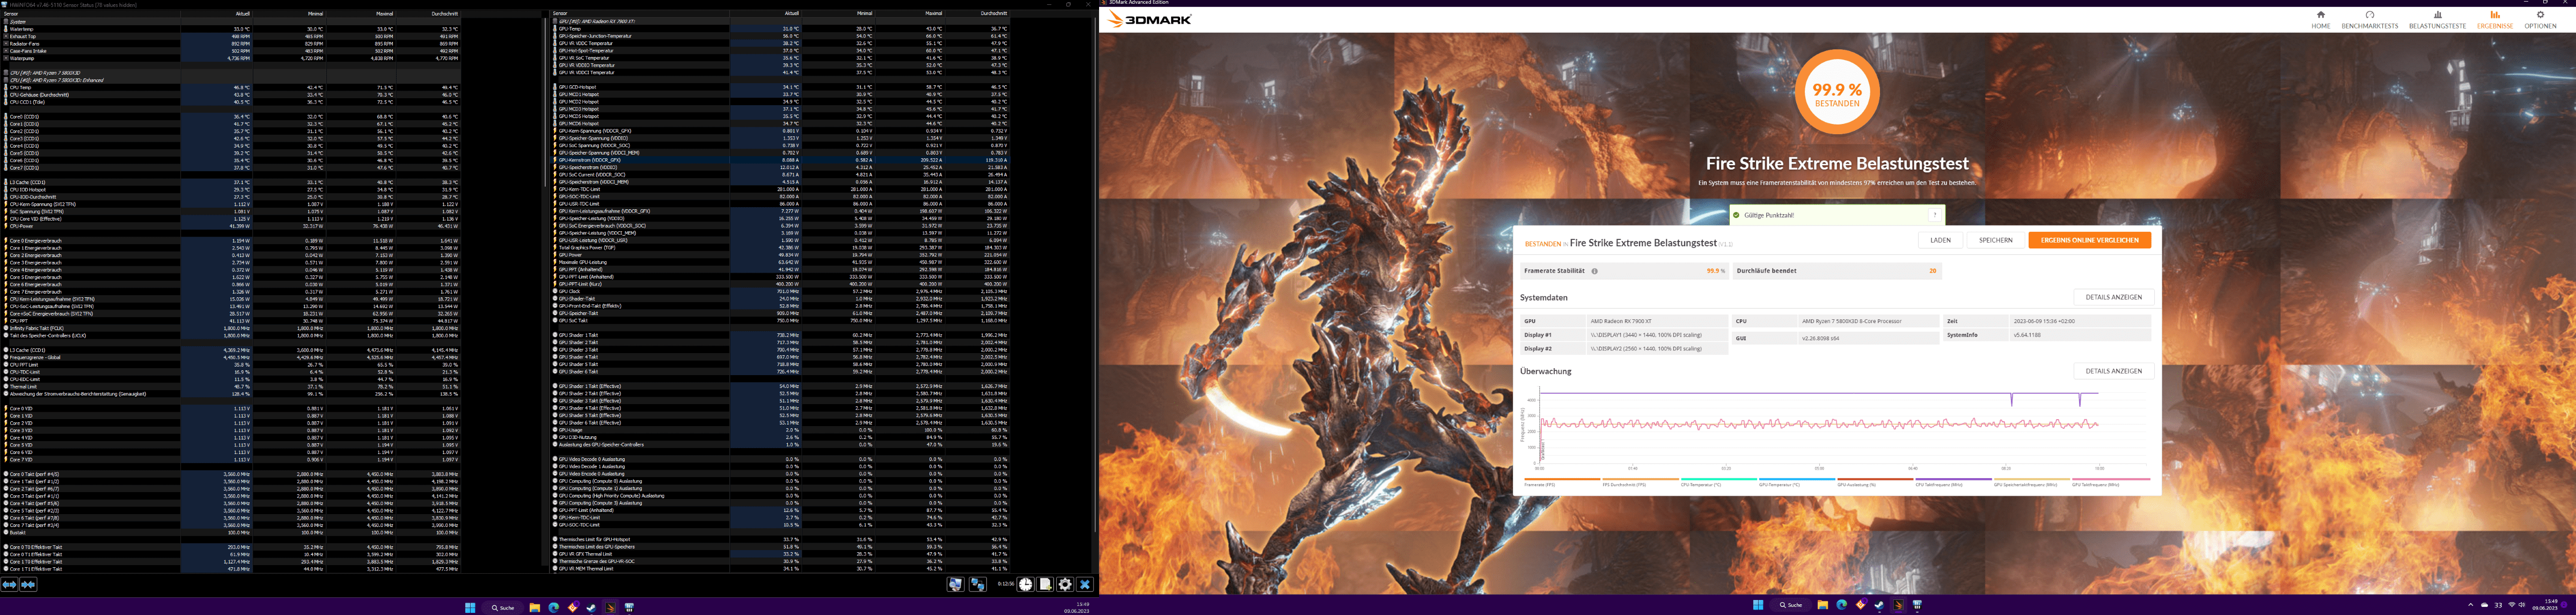Select the Exhaust Top fan row
This screenshot has width=2576, height=615.
click(230, 37)
